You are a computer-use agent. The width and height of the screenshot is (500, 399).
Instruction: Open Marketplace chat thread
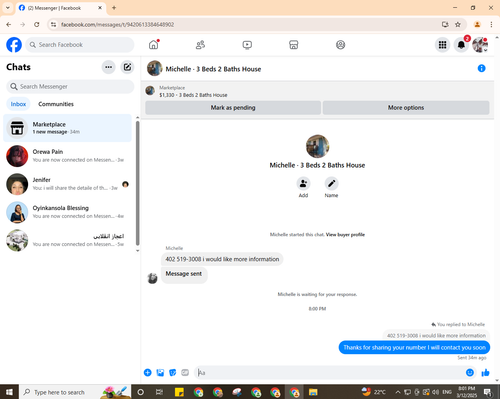68,128
